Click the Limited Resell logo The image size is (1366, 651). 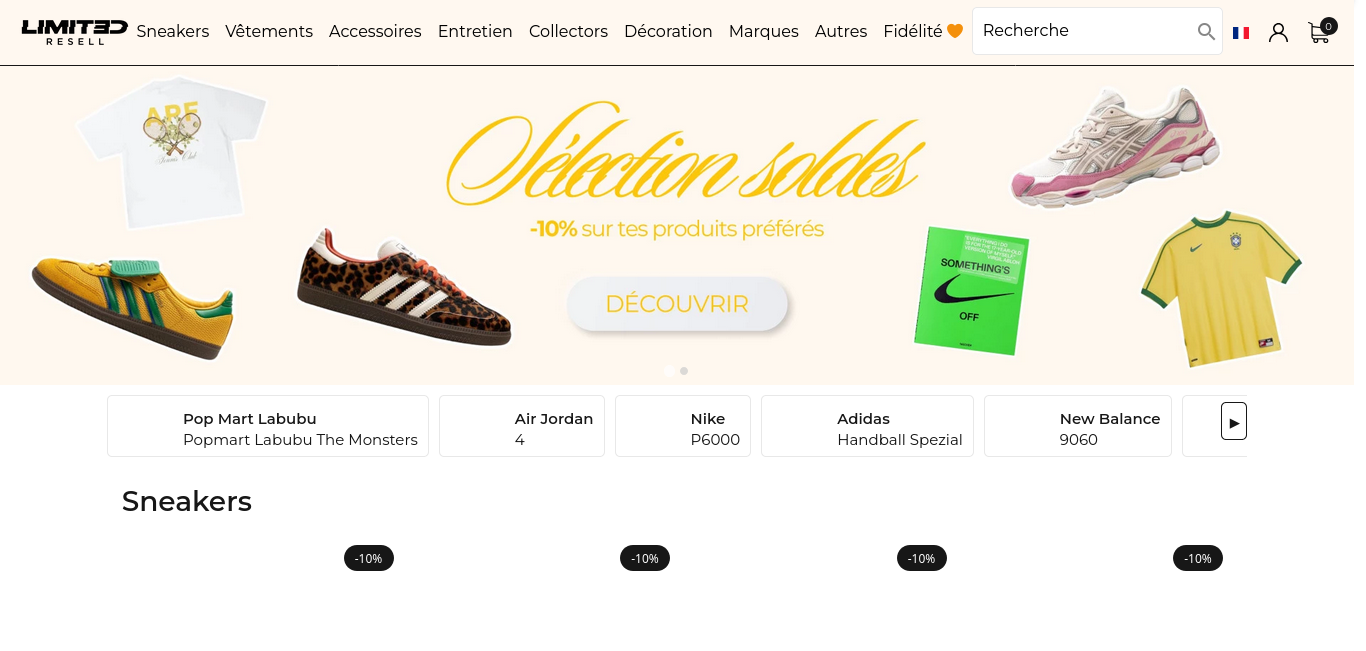click(x=74, y=31)
